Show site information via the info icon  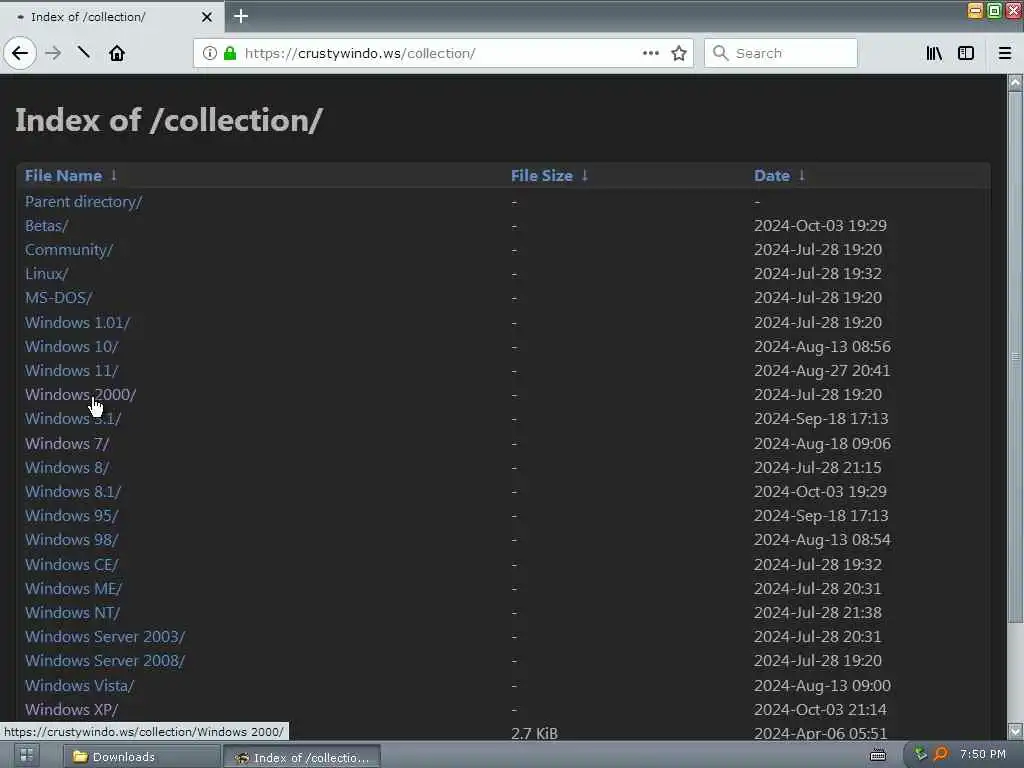pyautogui.click(x=210, y=53)
